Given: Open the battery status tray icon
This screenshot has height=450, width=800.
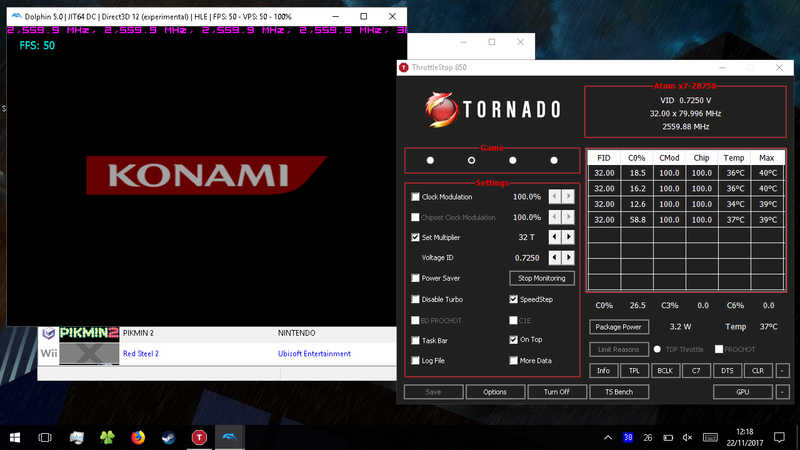Looking at the screenshot, I should coord(668,437).
